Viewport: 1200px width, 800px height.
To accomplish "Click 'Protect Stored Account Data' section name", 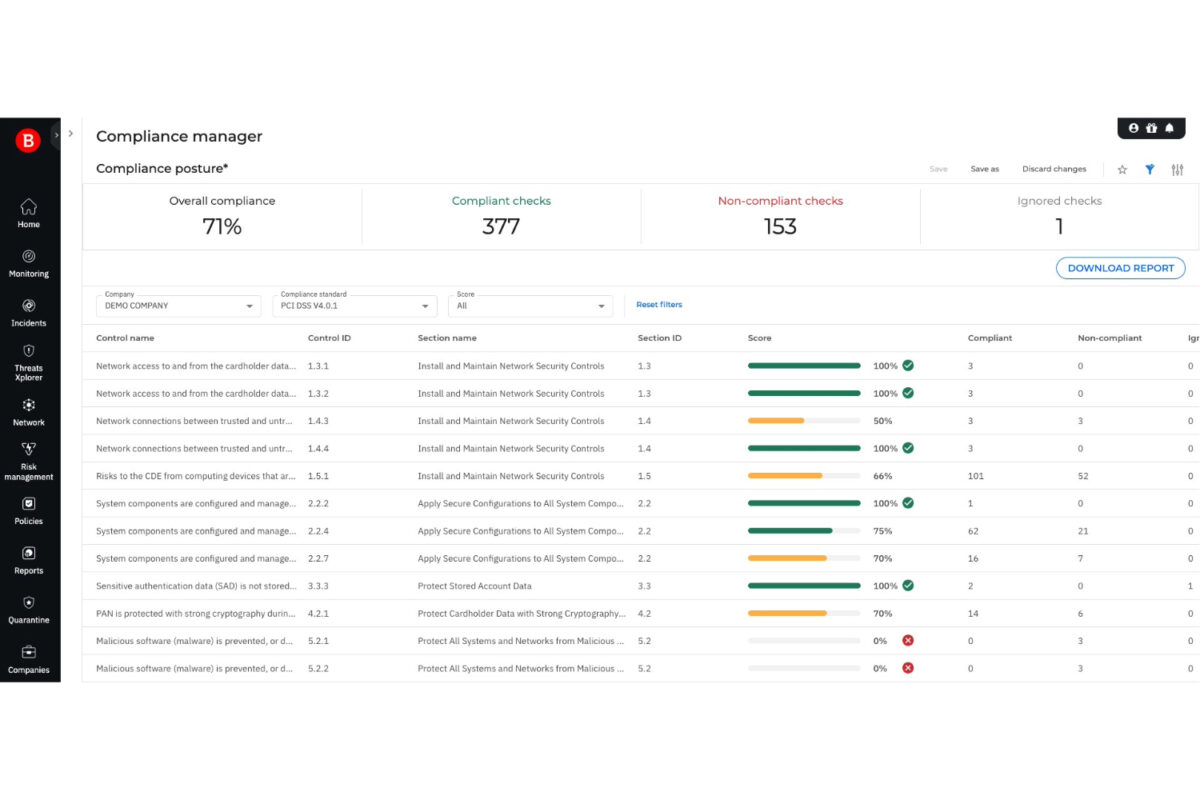I will 475,586.
